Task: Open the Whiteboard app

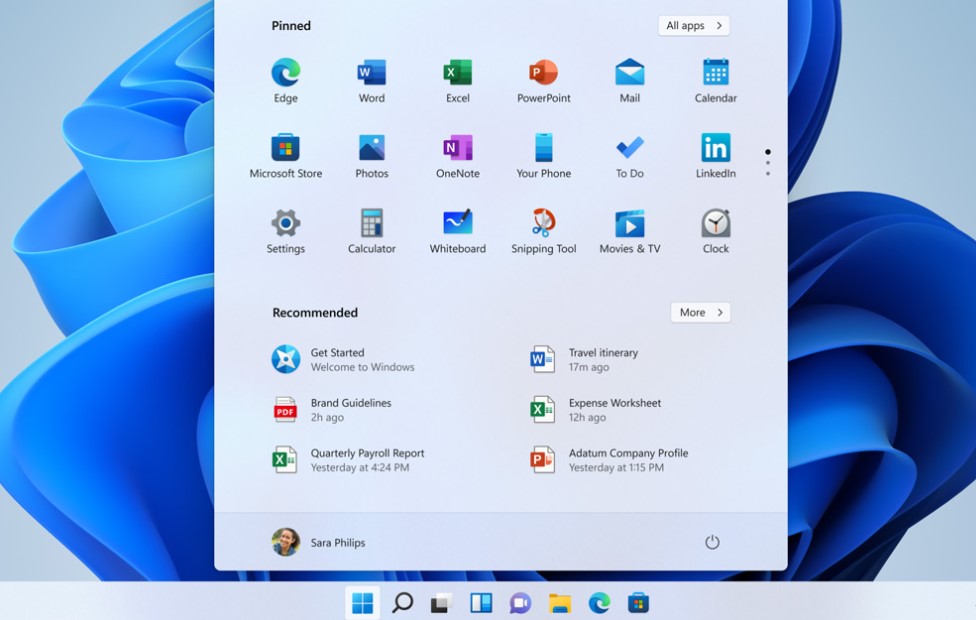Action: click(457, 224)
